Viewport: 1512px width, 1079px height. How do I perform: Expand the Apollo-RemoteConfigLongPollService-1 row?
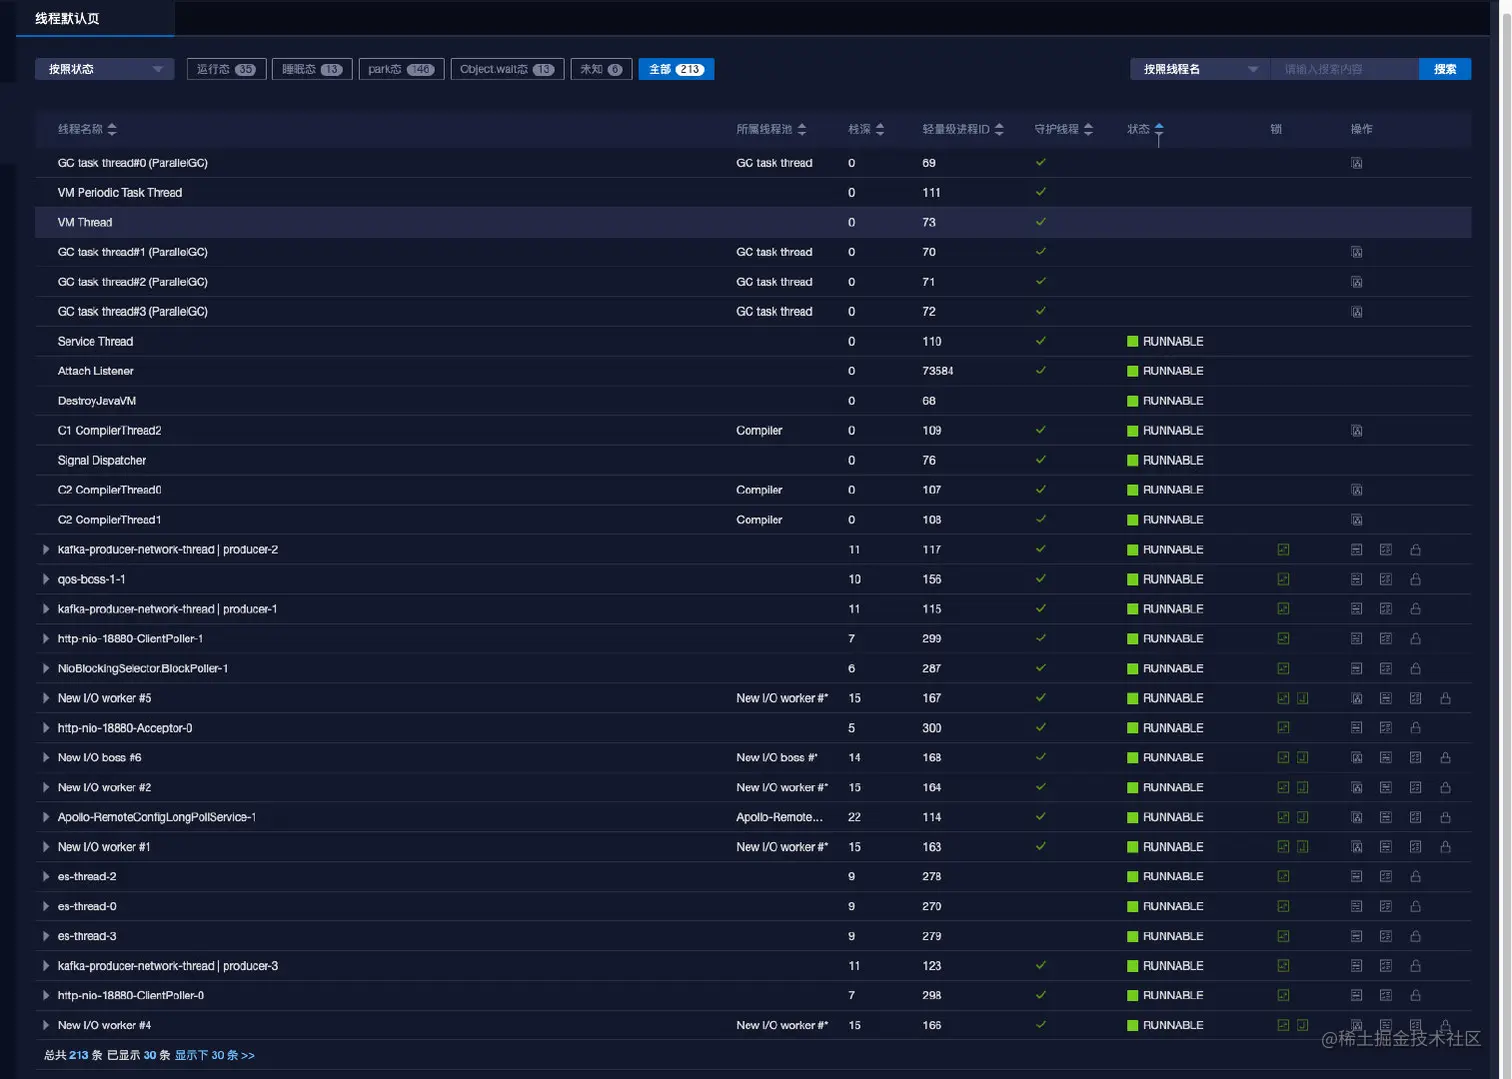pyautogui.click(x=46, y=817)
